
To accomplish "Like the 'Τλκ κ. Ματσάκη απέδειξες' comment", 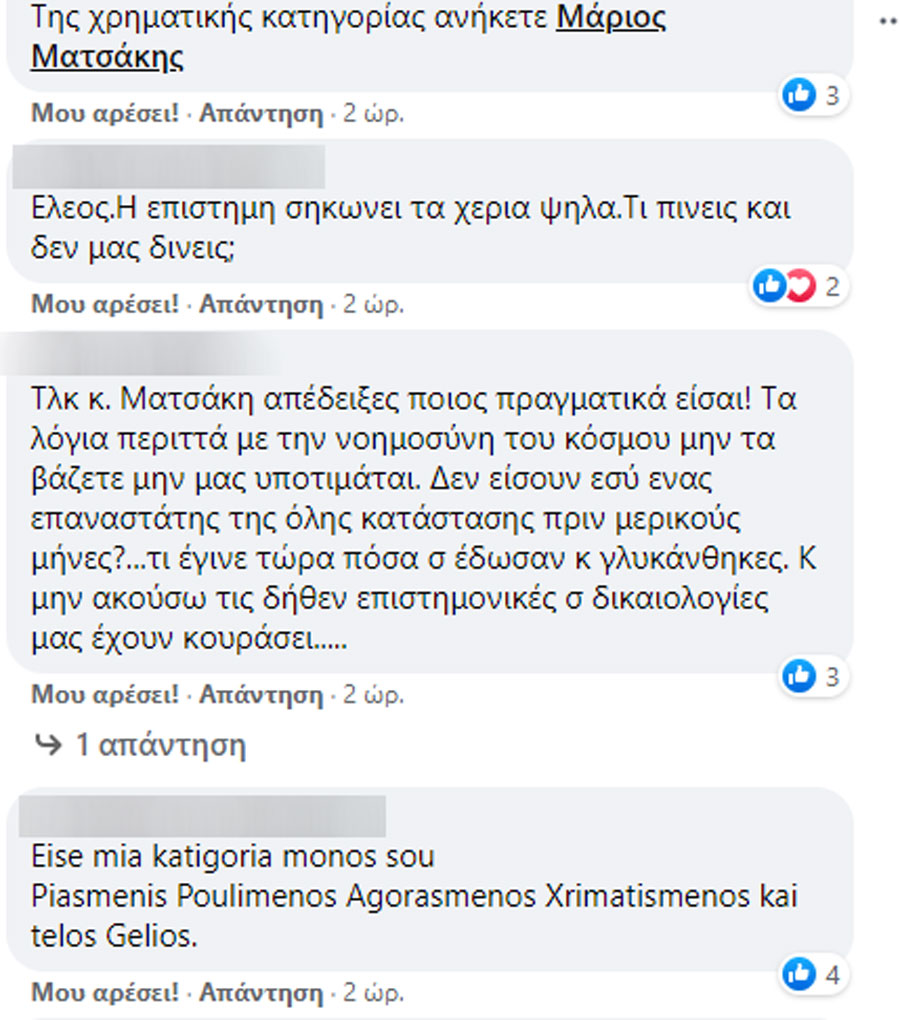I will click(x=105, y=694).
